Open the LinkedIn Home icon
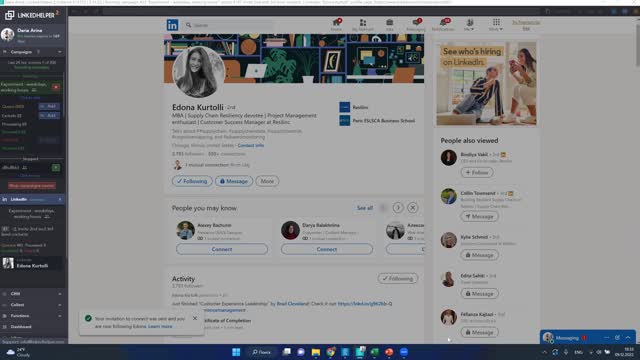The image size is (640, 360). (336, 24)
